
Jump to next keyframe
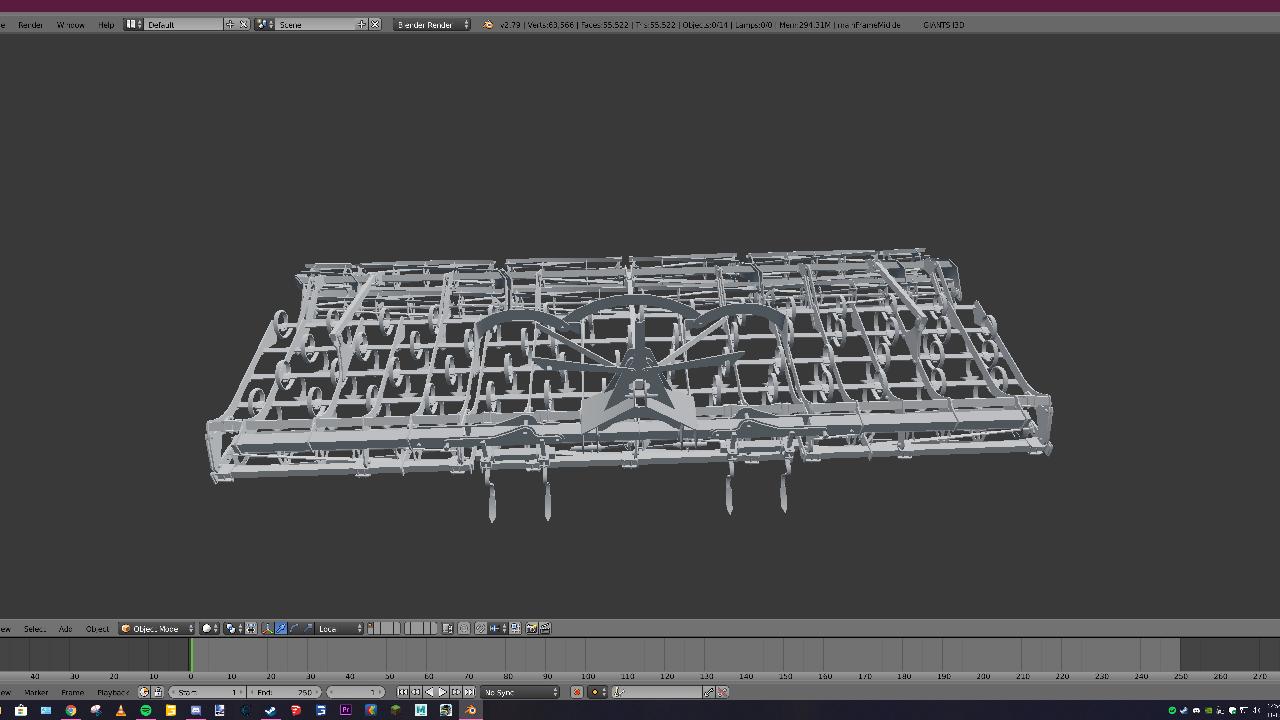(x=456, y=692)
